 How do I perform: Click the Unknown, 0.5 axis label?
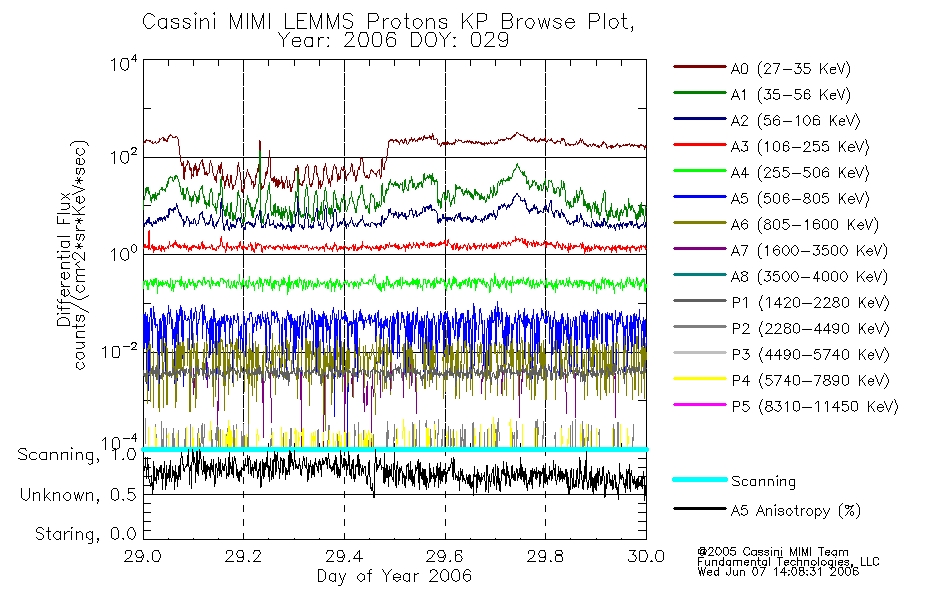pyautogui.click(x=78, y=495)
